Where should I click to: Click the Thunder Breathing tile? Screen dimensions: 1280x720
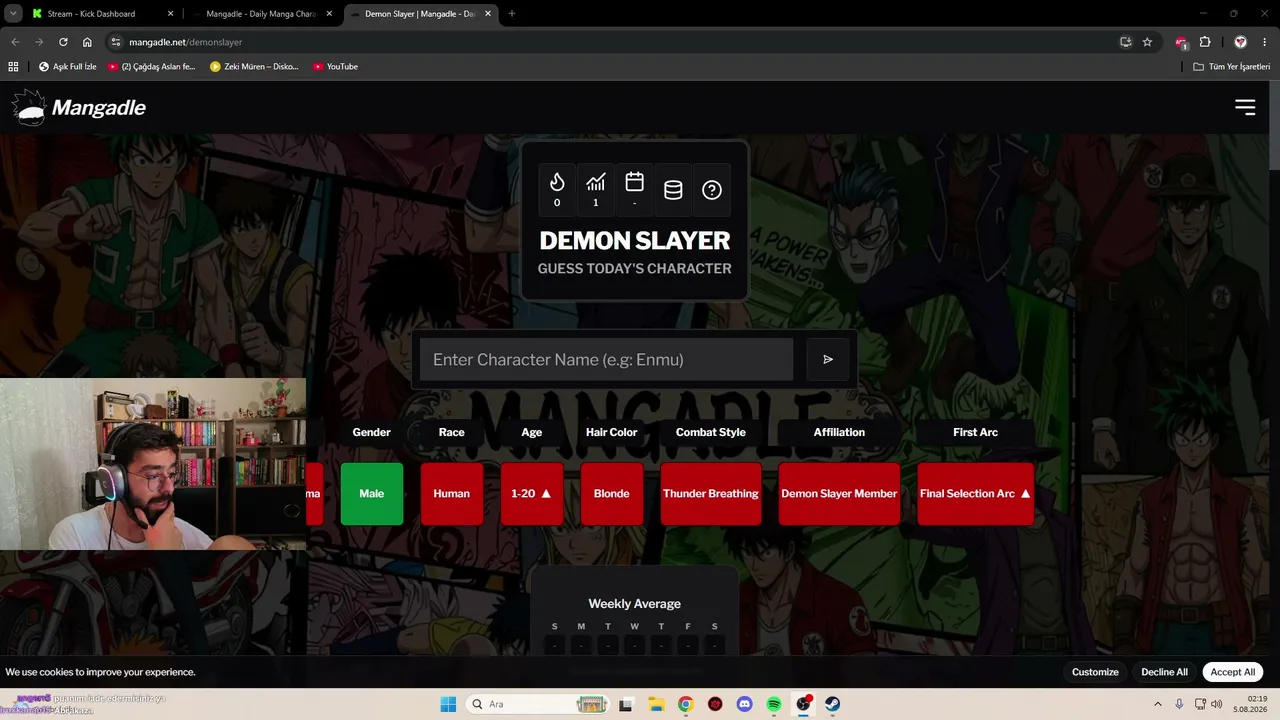coord(711,493)
